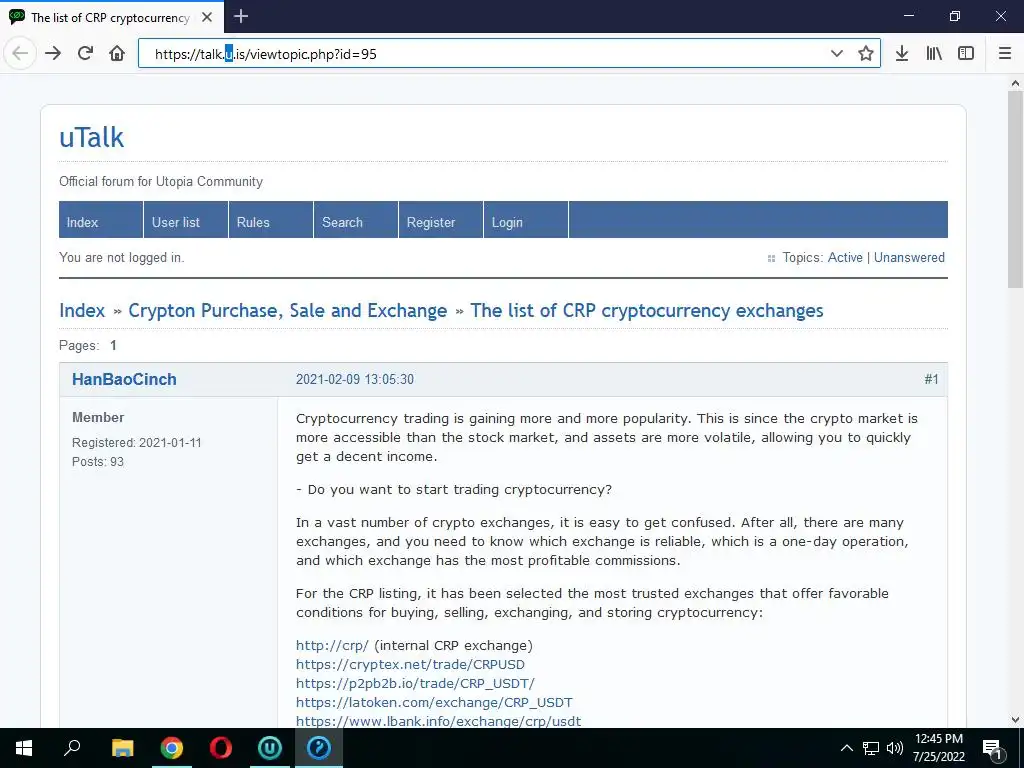Expand the address bar history dropdown
This screenshot has width=1024, height=768.
[837, 54]
